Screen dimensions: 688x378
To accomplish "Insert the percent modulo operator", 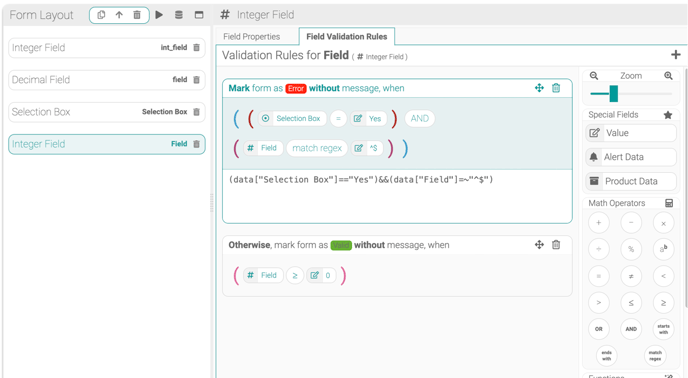I will [x=631, y=249].
